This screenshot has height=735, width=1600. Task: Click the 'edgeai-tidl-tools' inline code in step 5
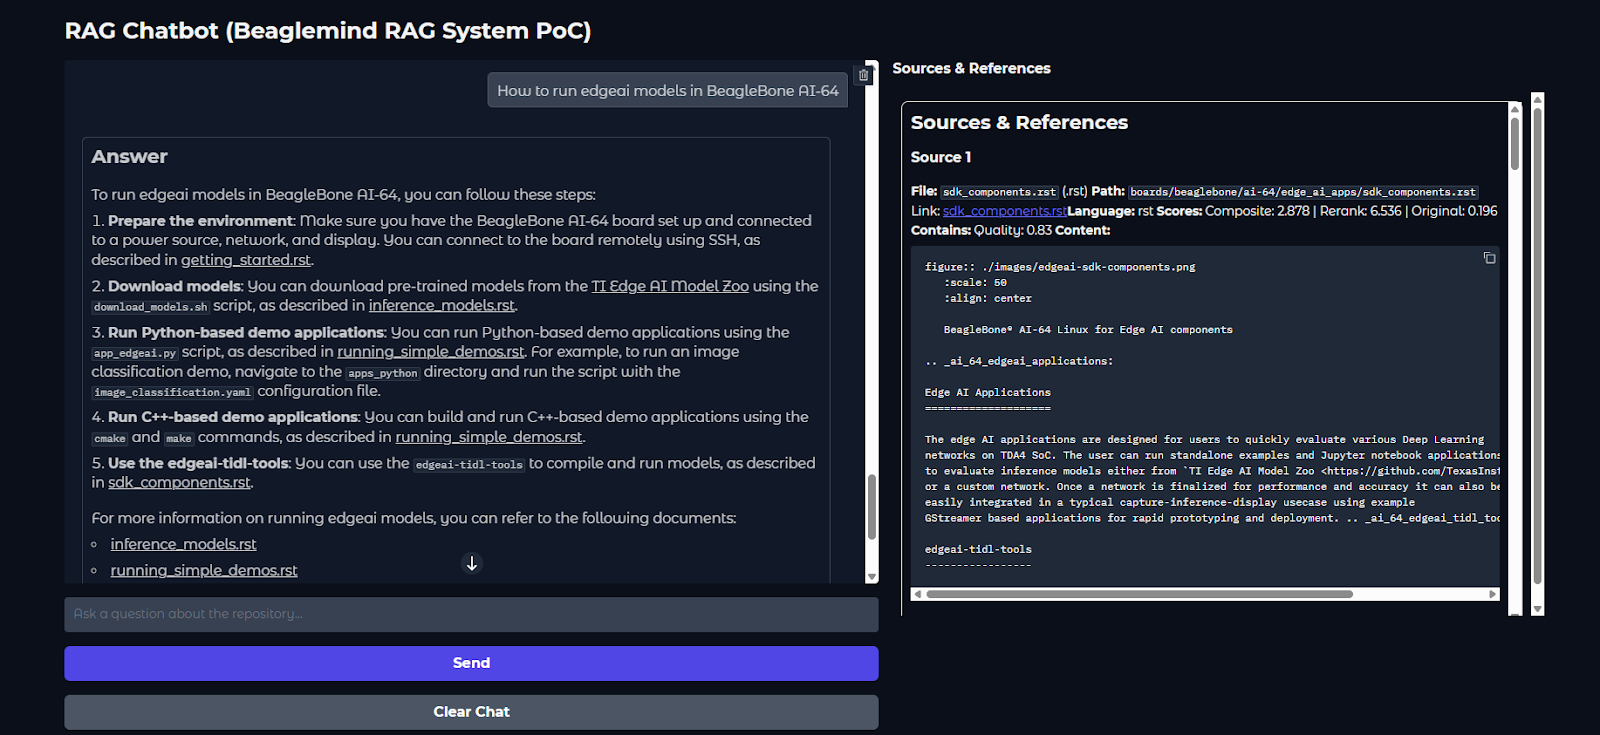coord(469,464)
